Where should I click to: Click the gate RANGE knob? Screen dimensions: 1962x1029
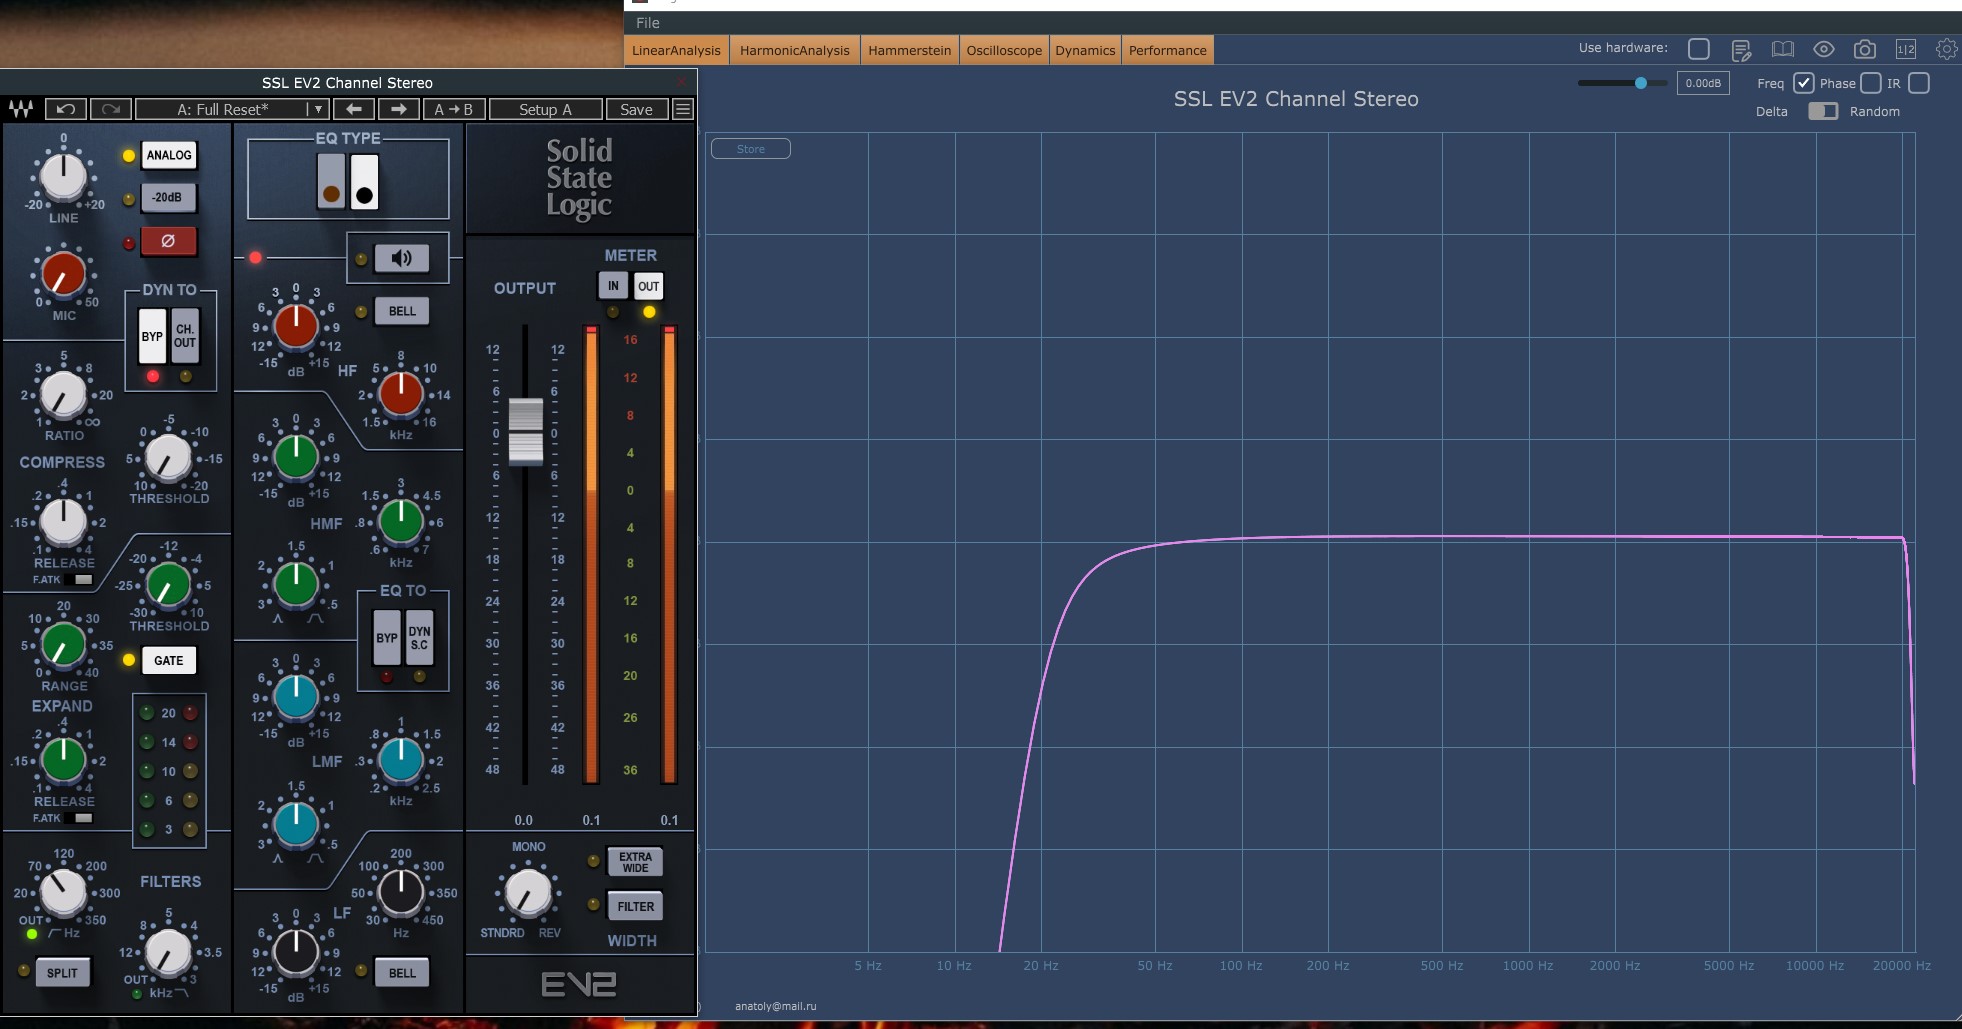coord(64,646)
